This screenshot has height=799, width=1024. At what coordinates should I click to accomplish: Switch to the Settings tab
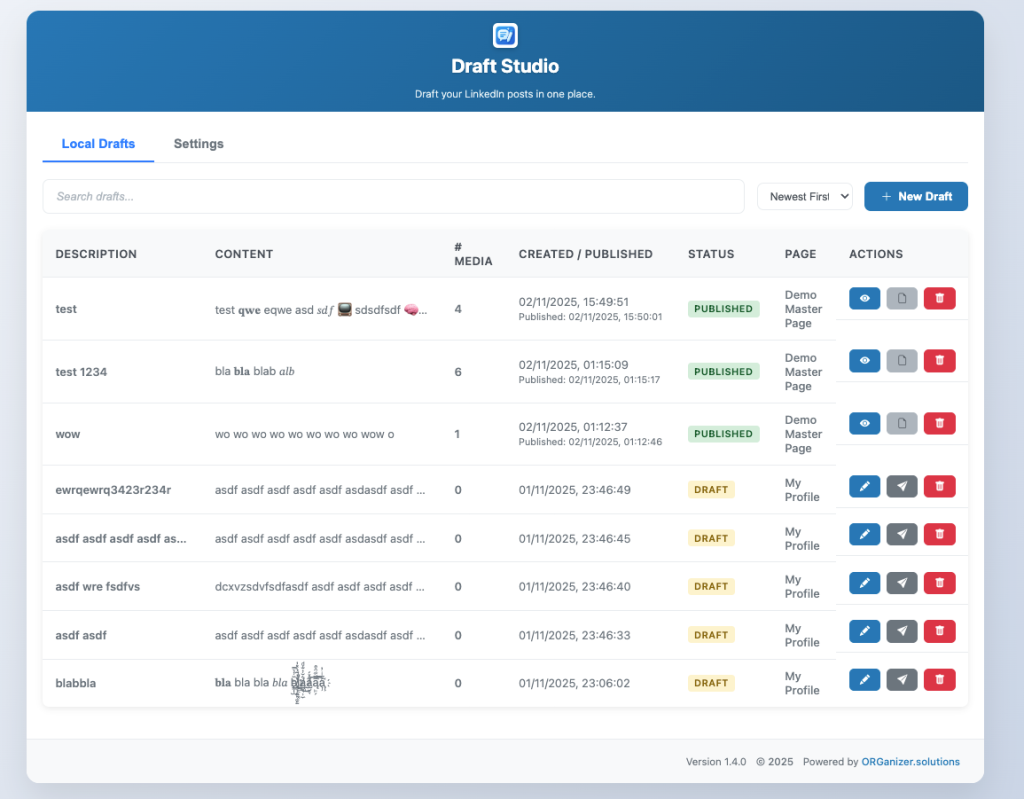[198, 144]
